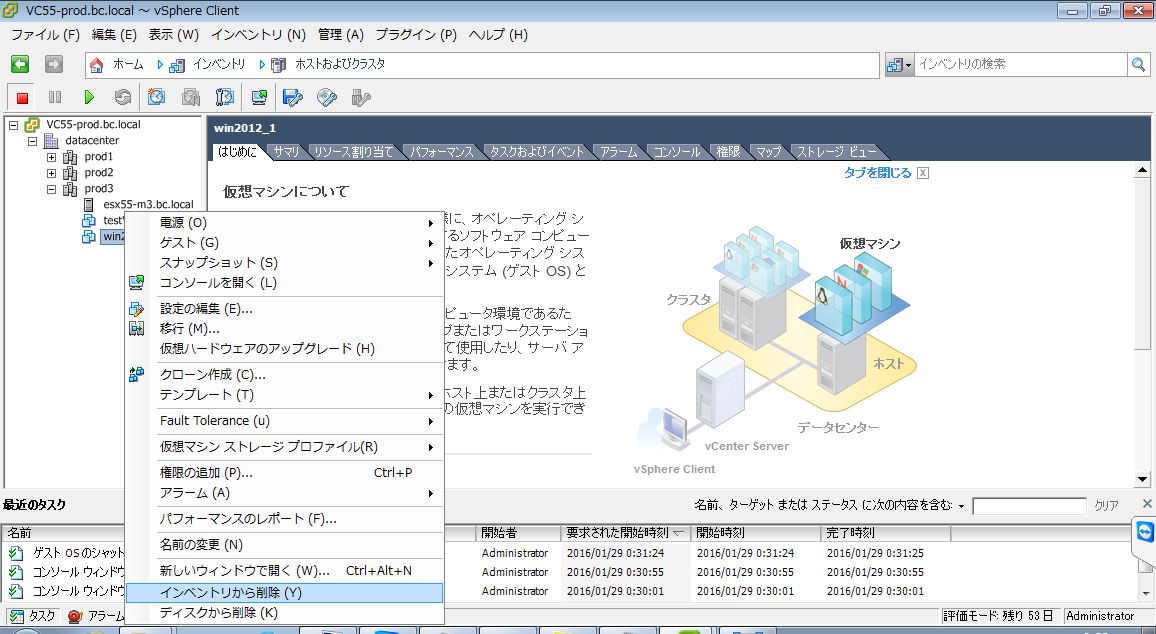This screenshot has height=634, width=1156.
Task: Expand the prod2 cluster node
Action: [x=52, y=173]
